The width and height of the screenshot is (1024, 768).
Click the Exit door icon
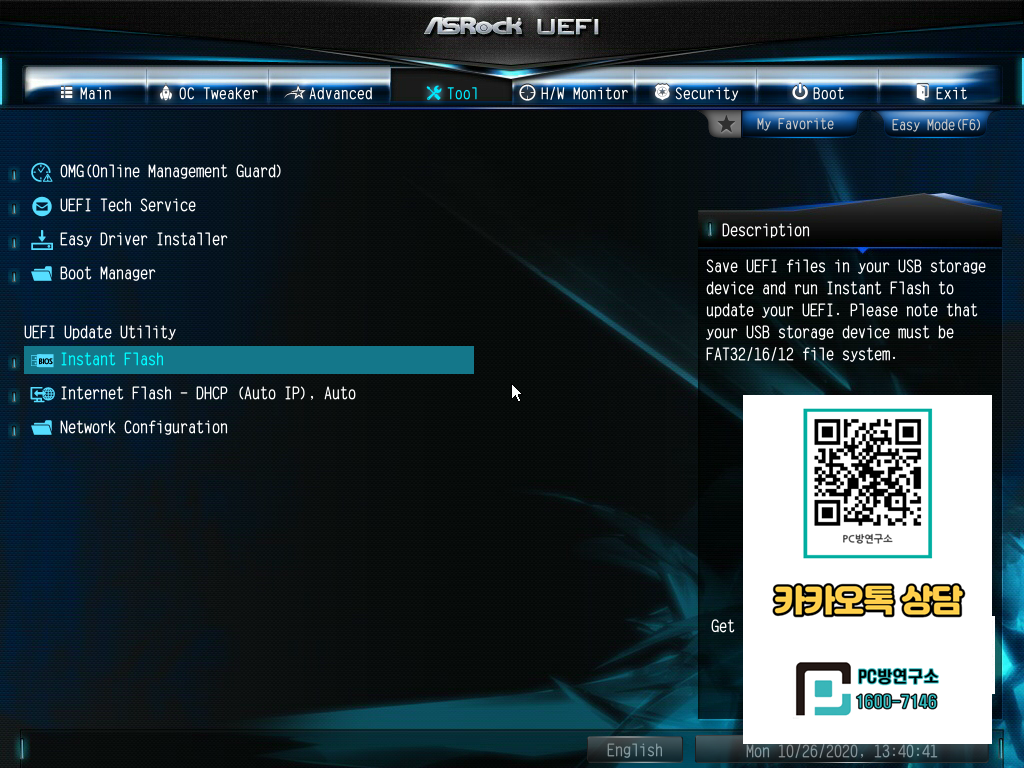click(922, 91)
